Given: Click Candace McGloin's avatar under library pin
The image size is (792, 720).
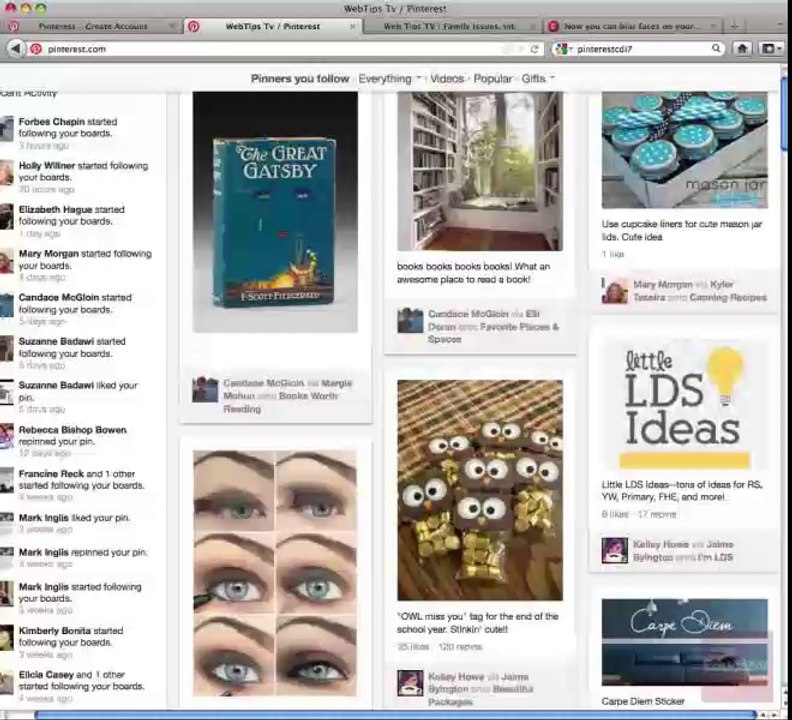Looking at the screenshot, I should tap(410, 320).
